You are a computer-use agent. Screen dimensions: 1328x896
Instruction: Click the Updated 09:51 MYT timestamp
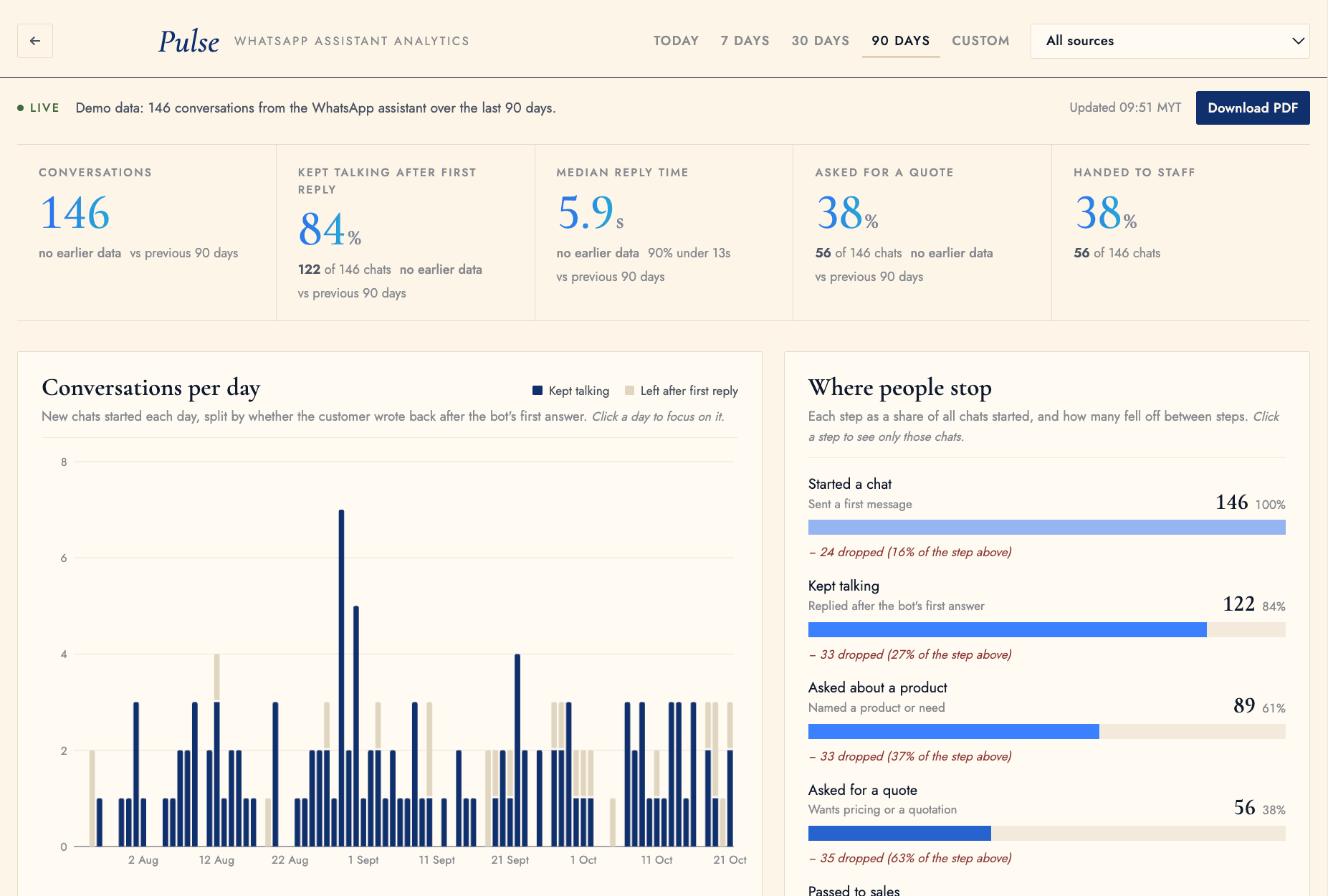coord(1125,108)
